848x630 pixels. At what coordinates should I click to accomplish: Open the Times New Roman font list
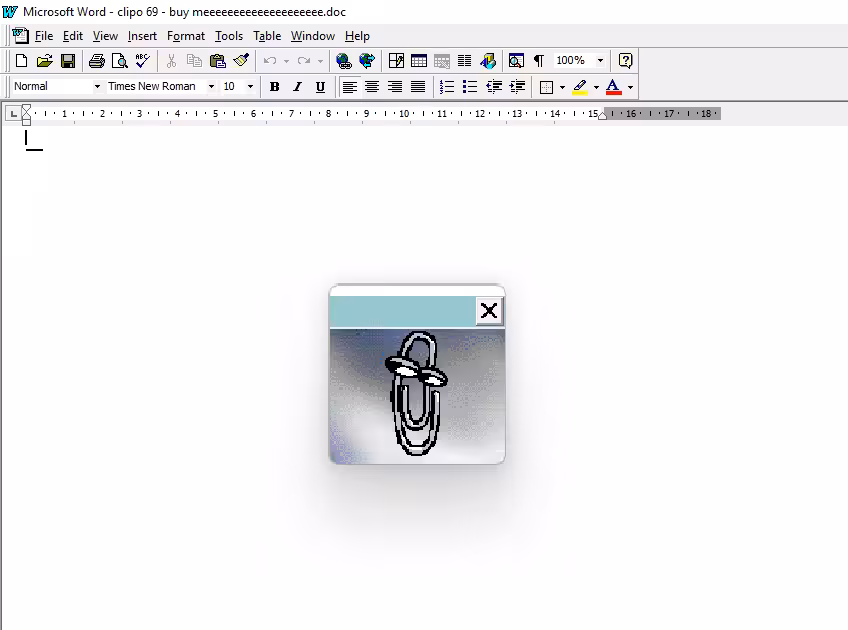[211, 87]
